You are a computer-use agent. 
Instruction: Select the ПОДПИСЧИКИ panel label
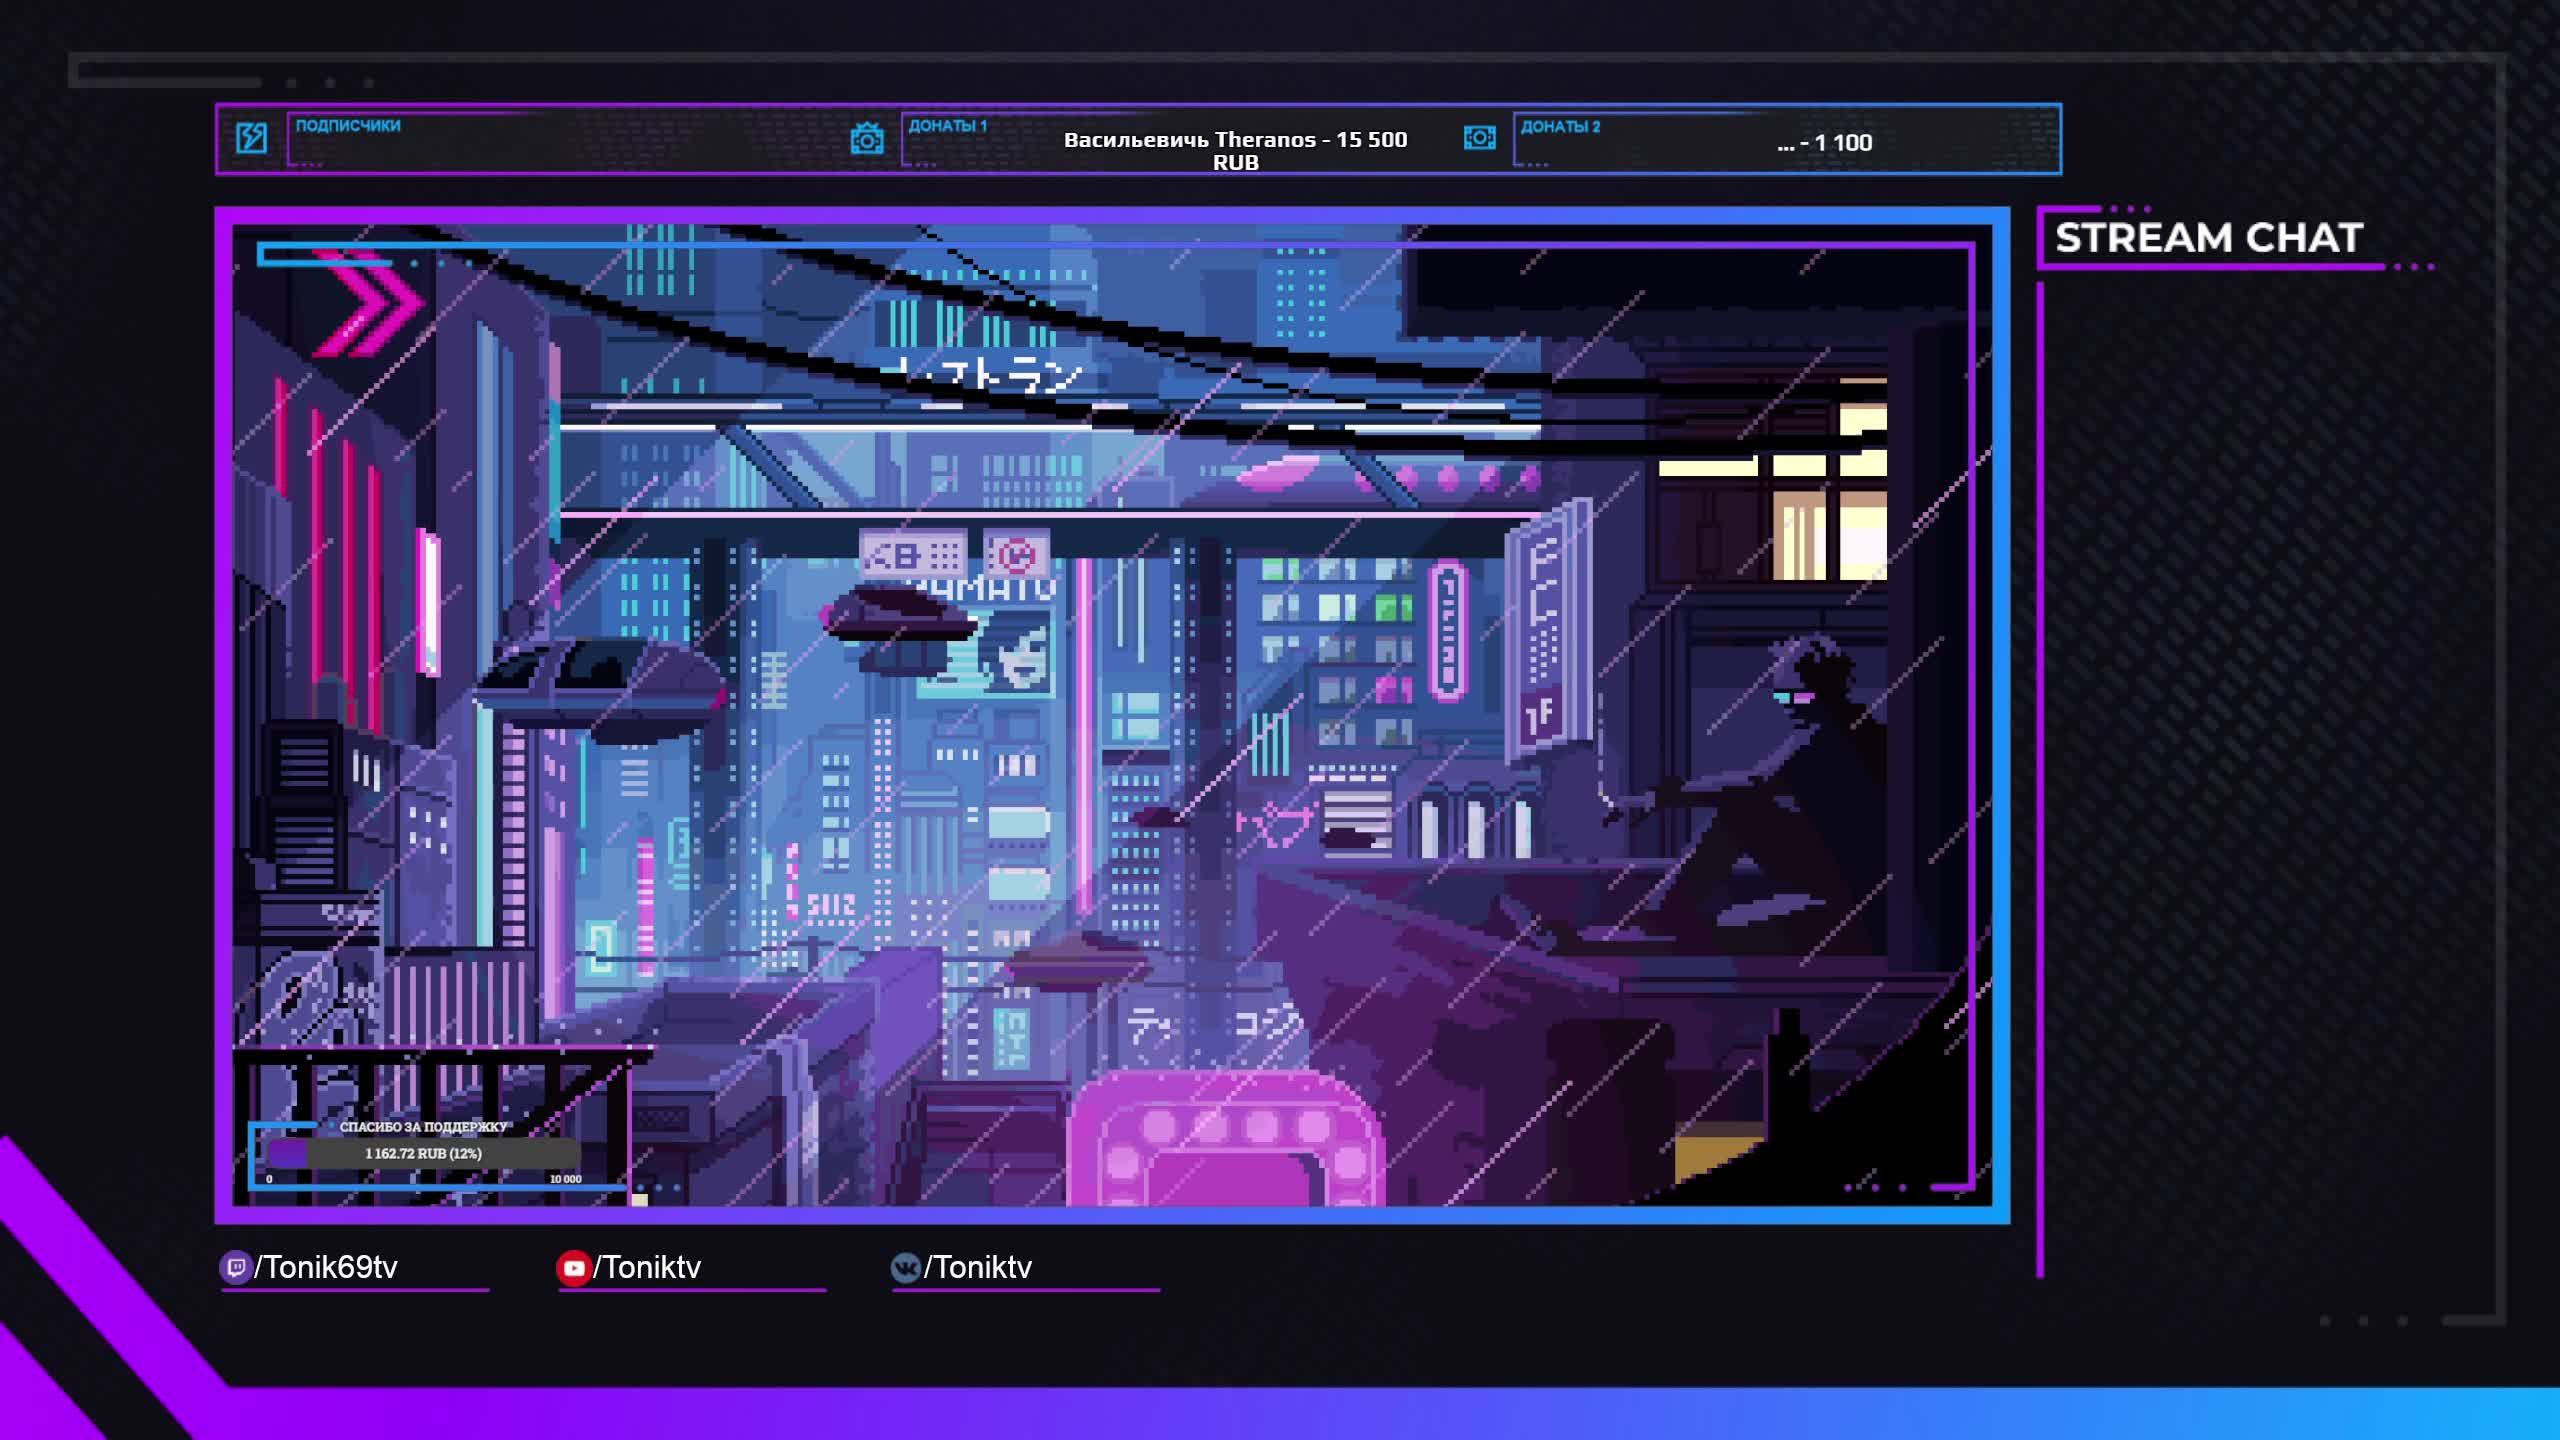point(347,126)
